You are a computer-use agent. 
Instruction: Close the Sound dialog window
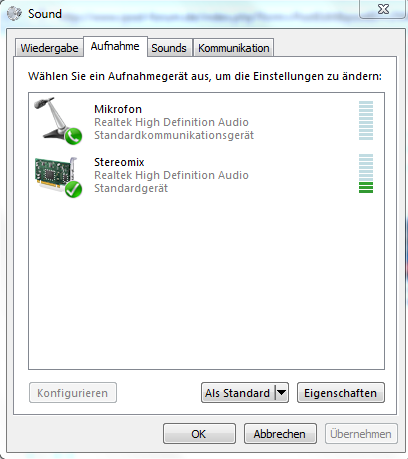point(383,9)
